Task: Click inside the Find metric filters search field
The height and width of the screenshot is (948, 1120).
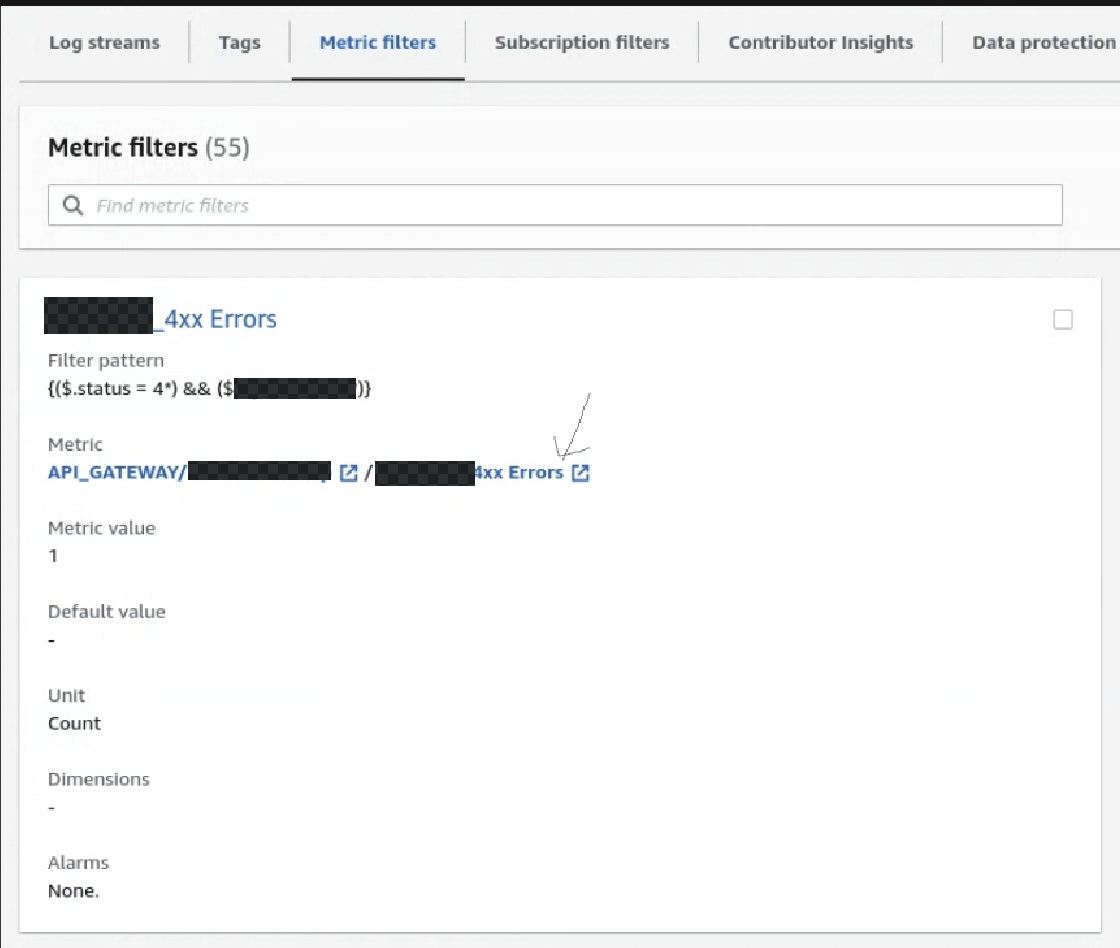Action: [400, 204]
